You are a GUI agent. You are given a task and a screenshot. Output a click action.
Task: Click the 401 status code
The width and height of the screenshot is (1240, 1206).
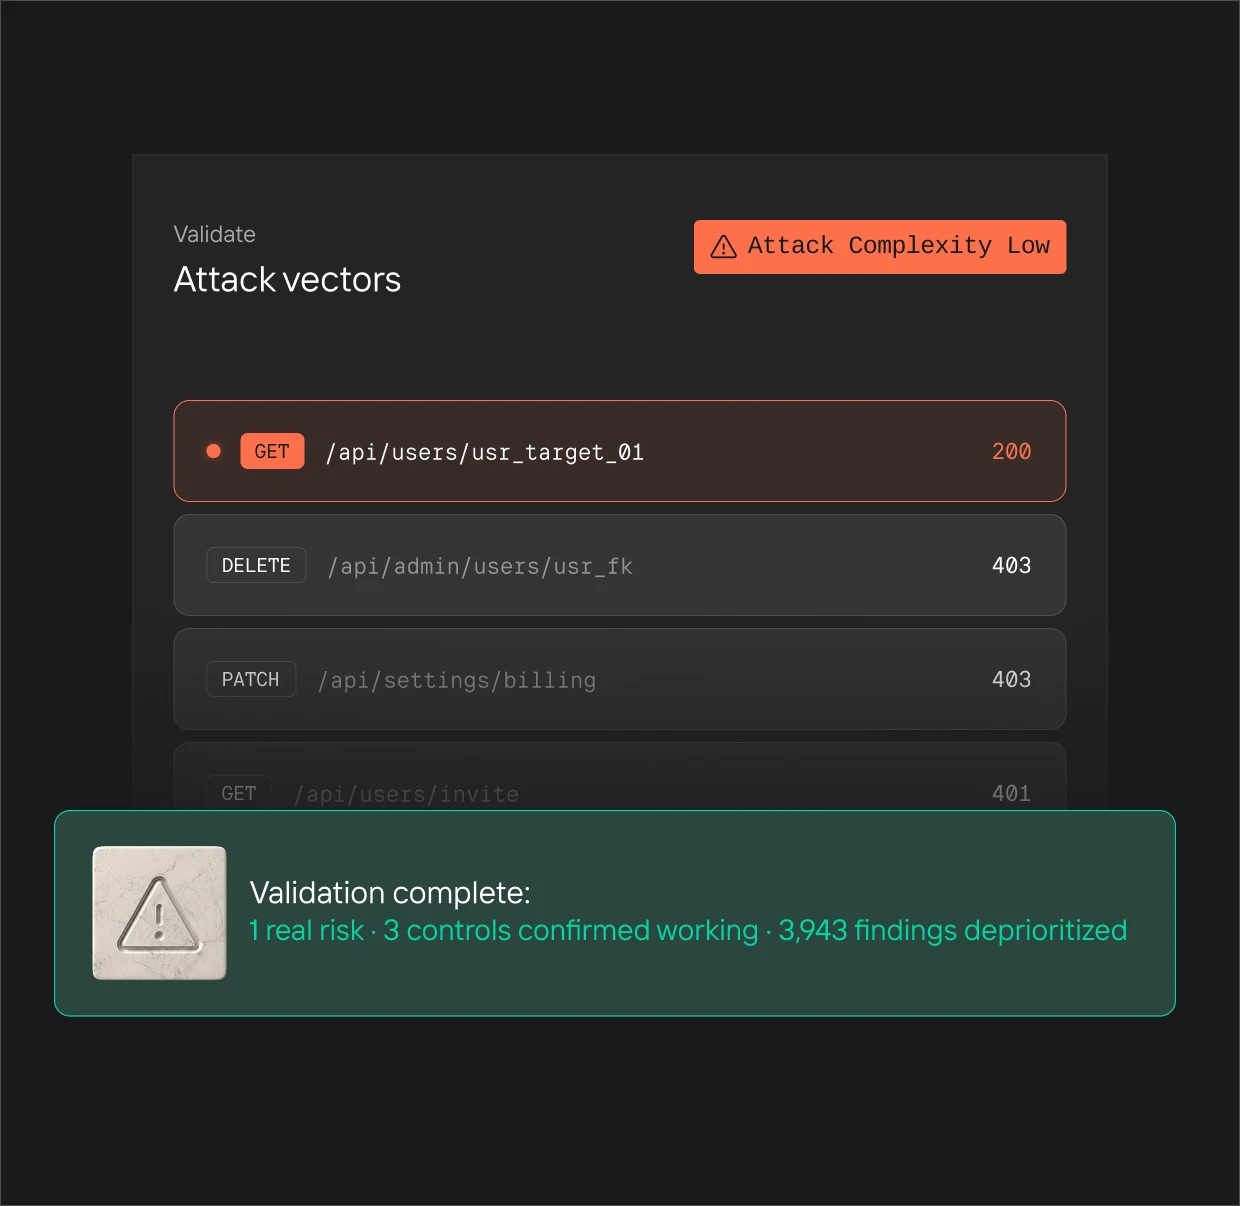point(1011,794)
